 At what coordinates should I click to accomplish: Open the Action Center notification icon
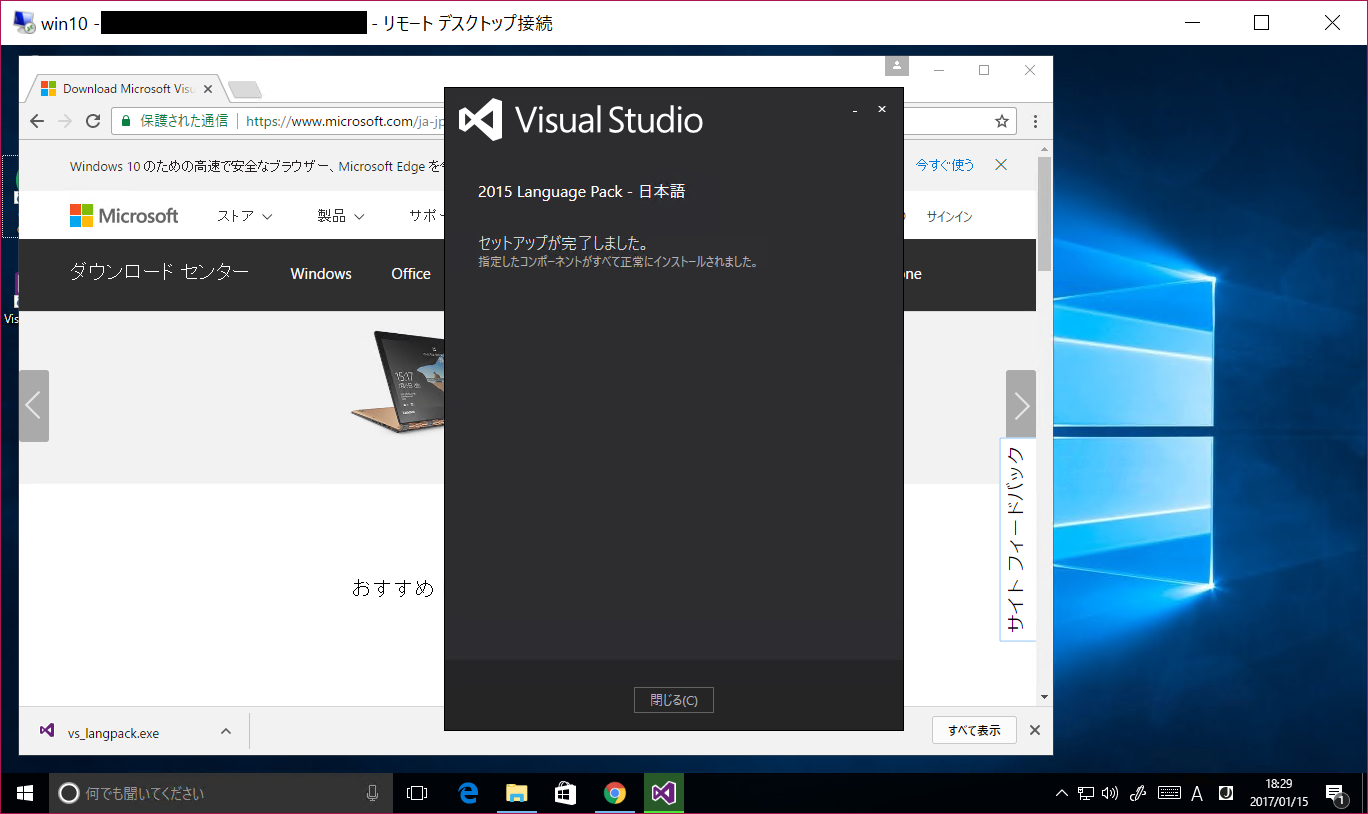click(x=1337, y=792)
